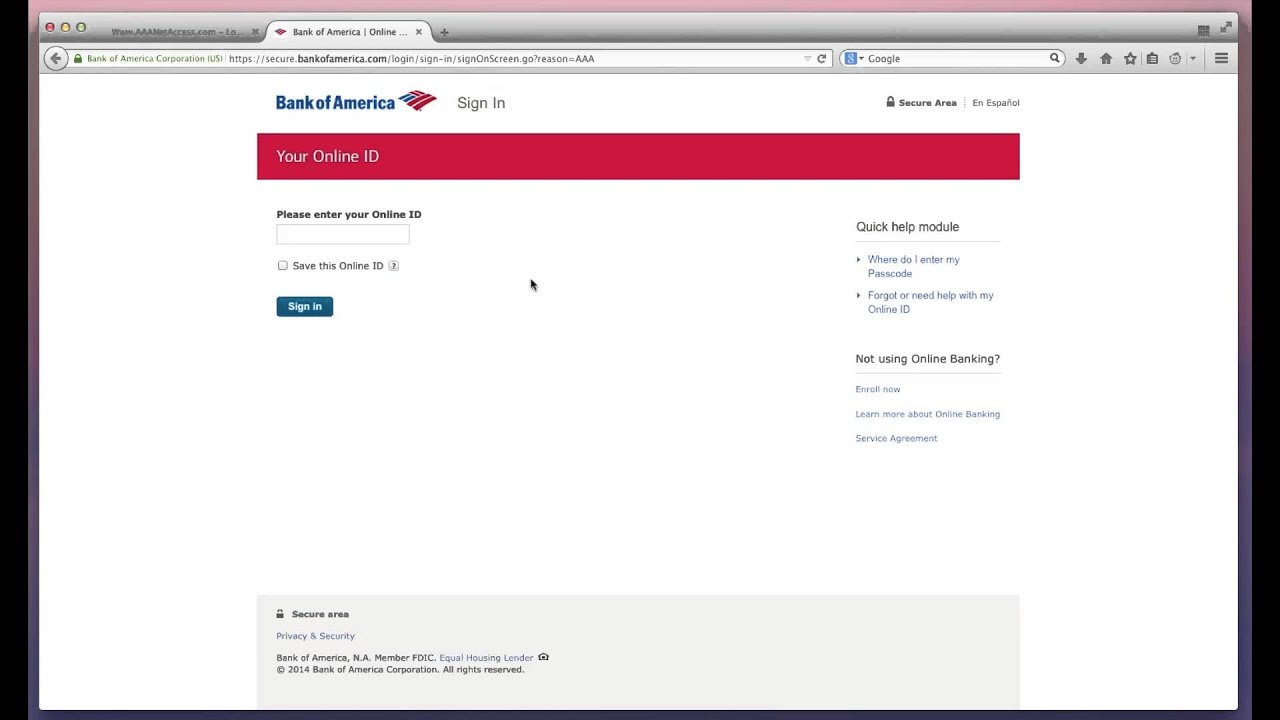Expand the add-on icon dropdown arrow
Viewport: 1280px width, 720px height.
[1192, 59]
